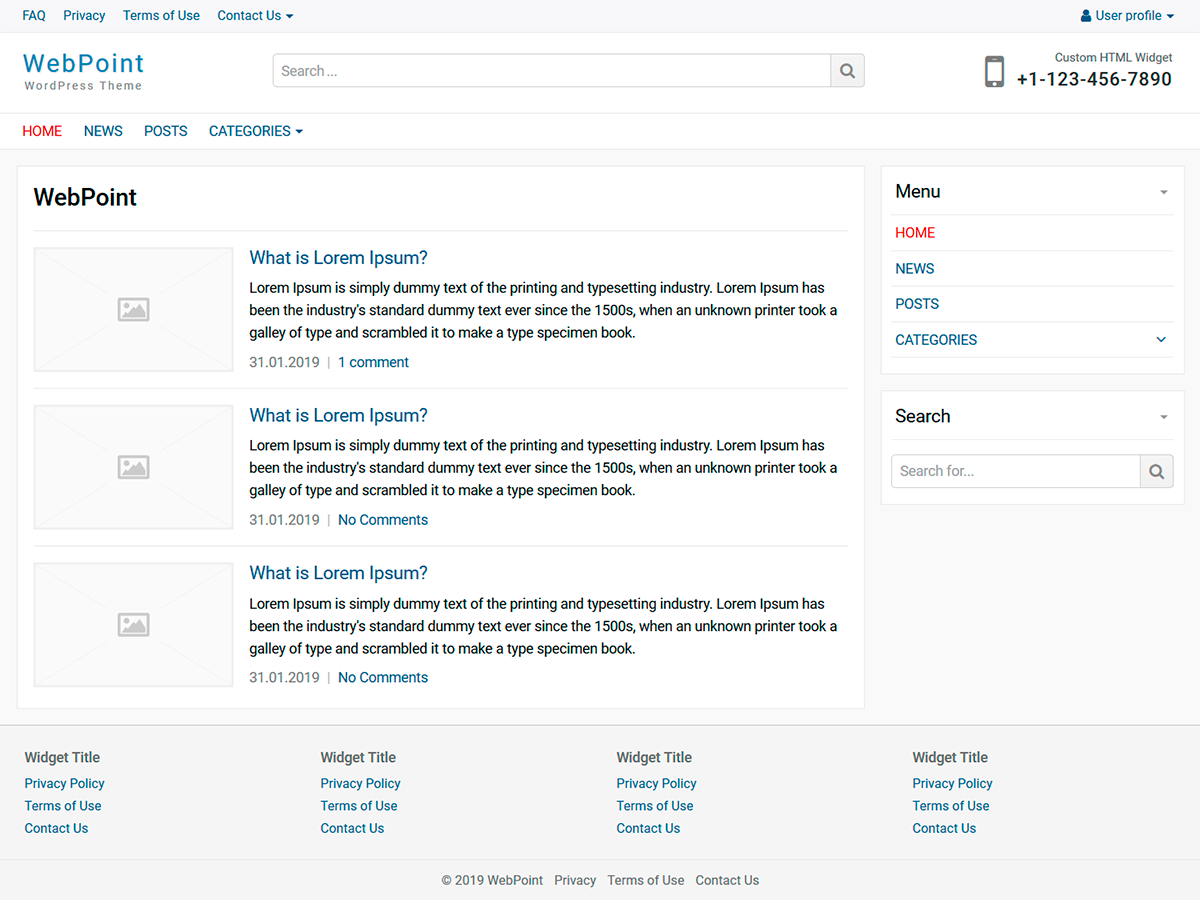Screen dimensions: 1200x900
Task: Open FAQ from the top bar
Action: click(34, 15)
